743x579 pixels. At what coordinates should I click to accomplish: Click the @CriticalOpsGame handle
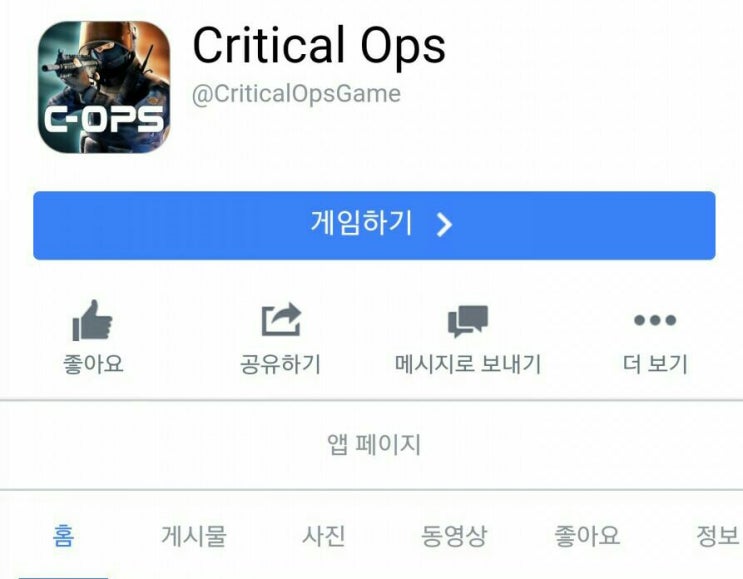296,94
